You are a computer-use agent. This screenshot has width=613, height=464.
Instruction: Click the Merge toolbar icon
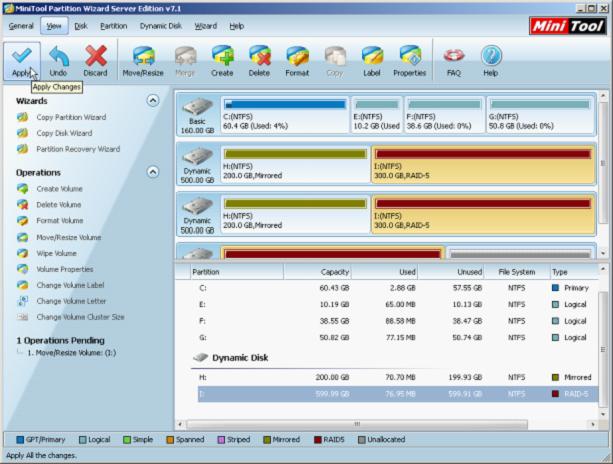tap(185, 61)
